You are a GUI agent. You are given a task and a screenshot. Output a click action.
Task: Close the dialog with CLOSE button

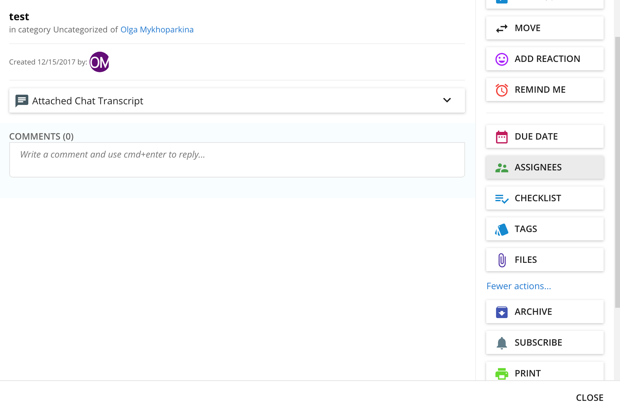pyautogui.click(x=589, y=398)
